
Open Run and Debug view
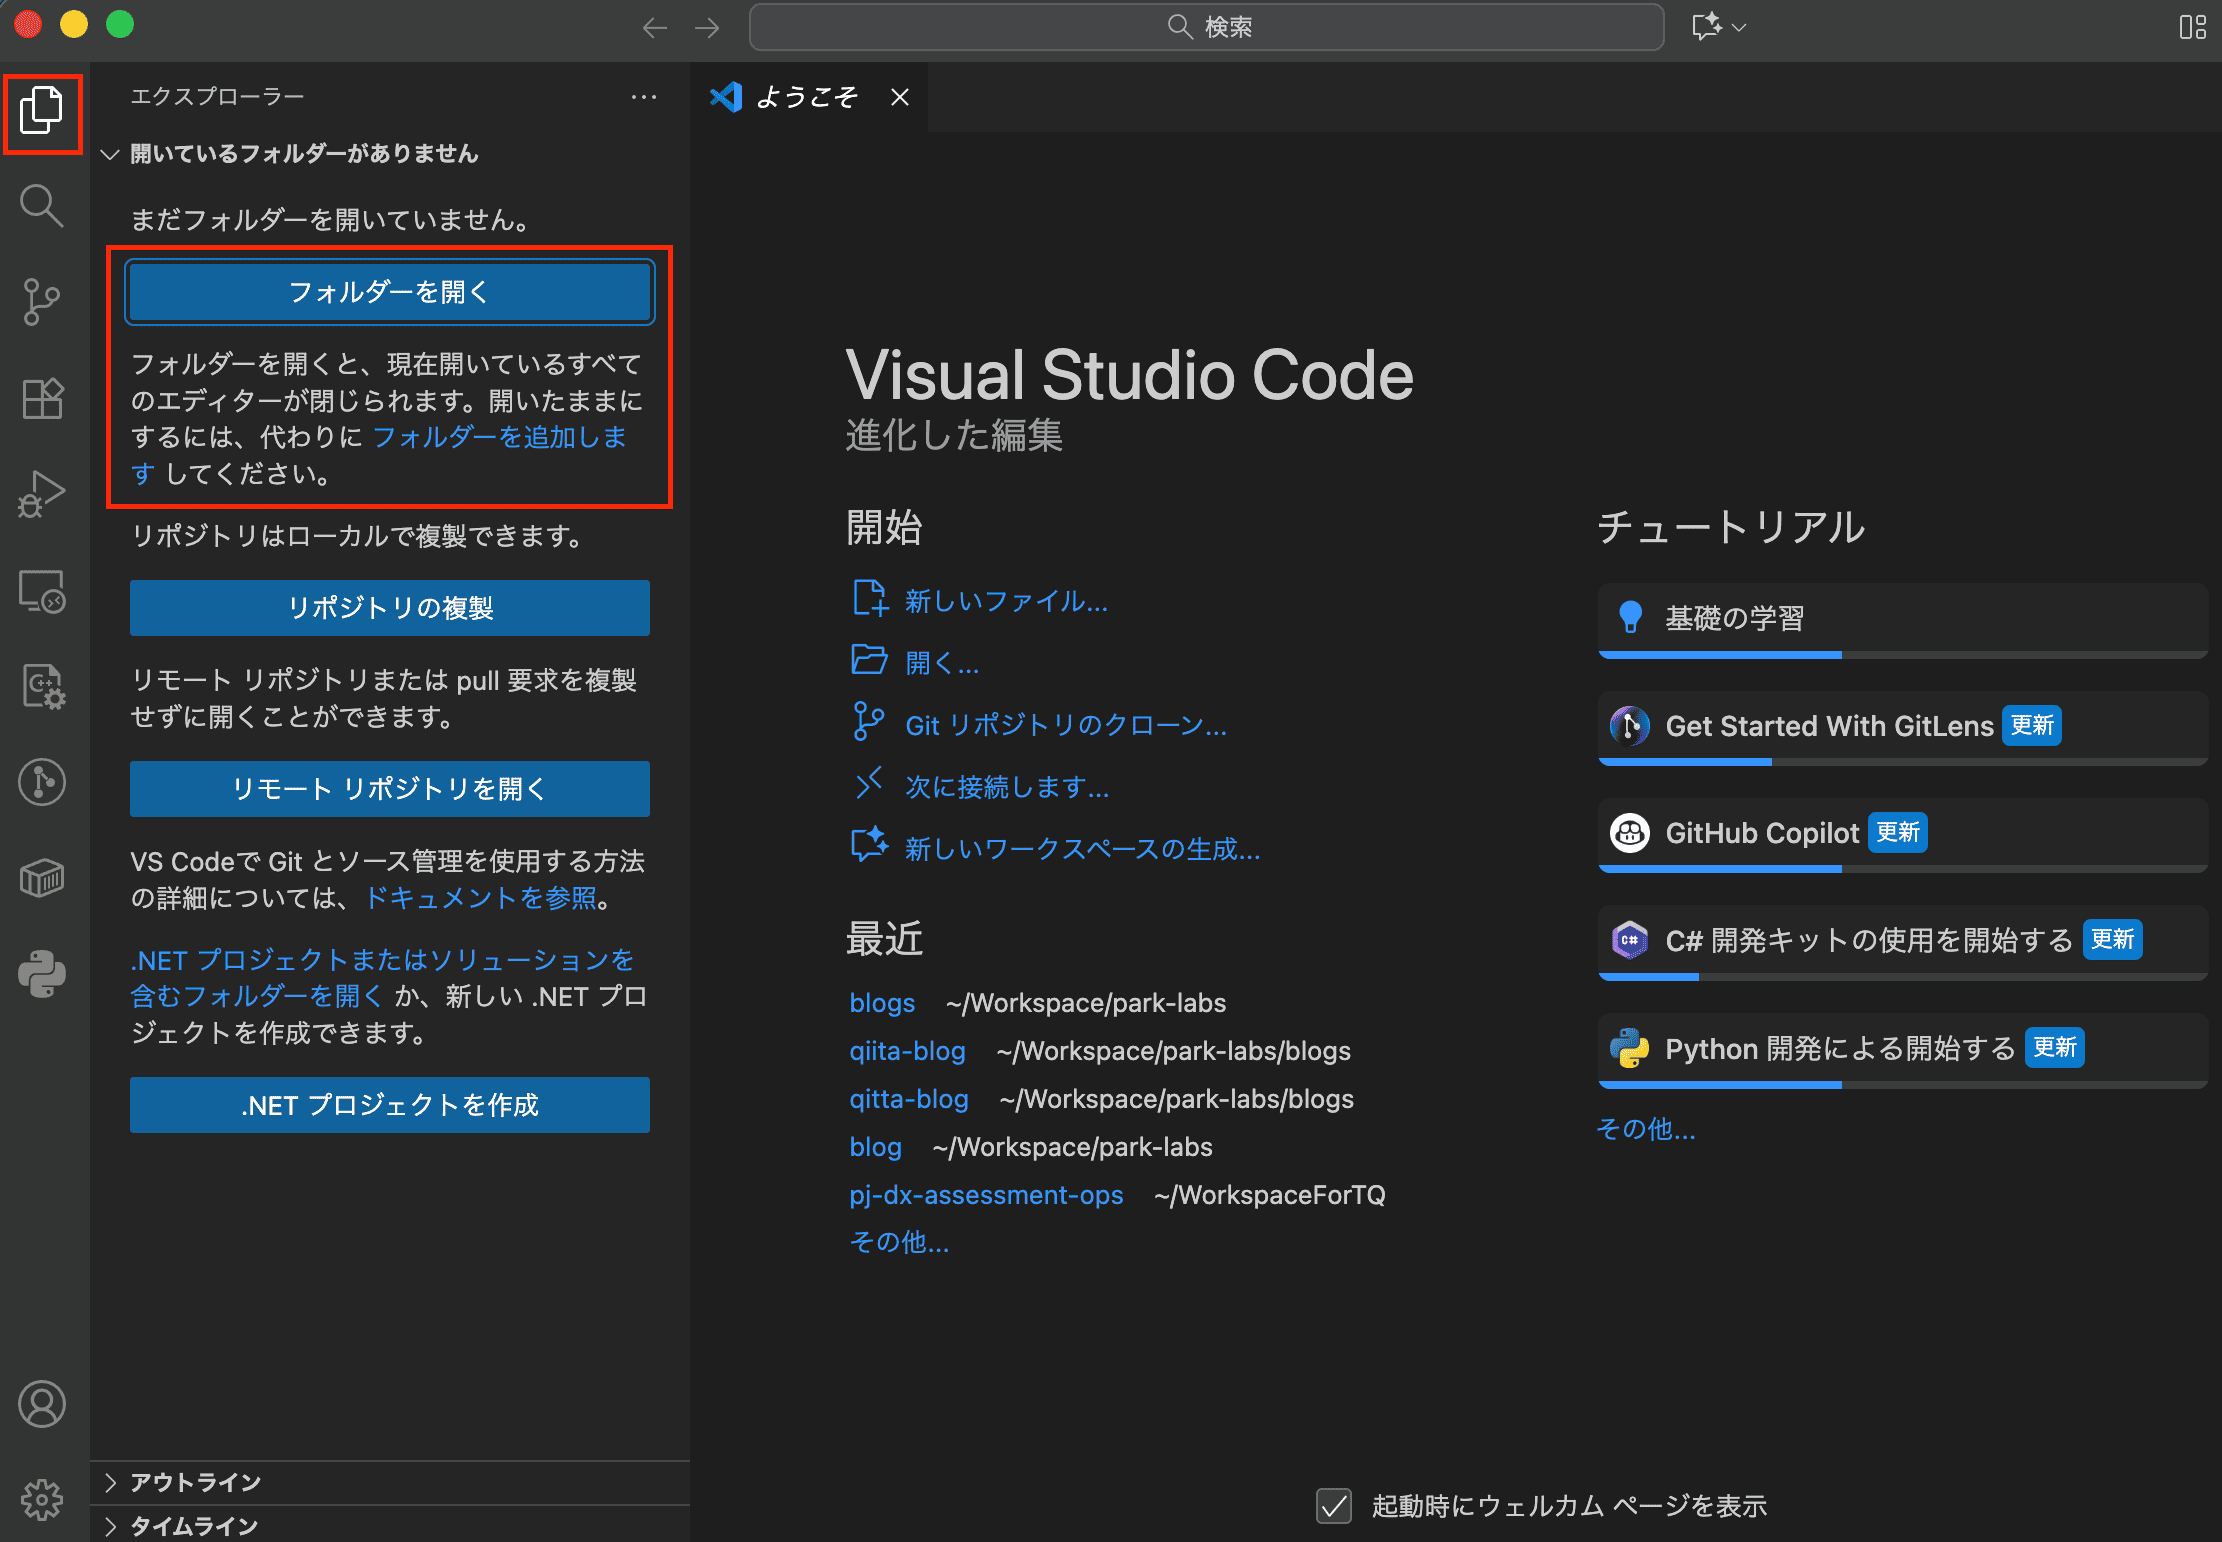click(41, 494)
